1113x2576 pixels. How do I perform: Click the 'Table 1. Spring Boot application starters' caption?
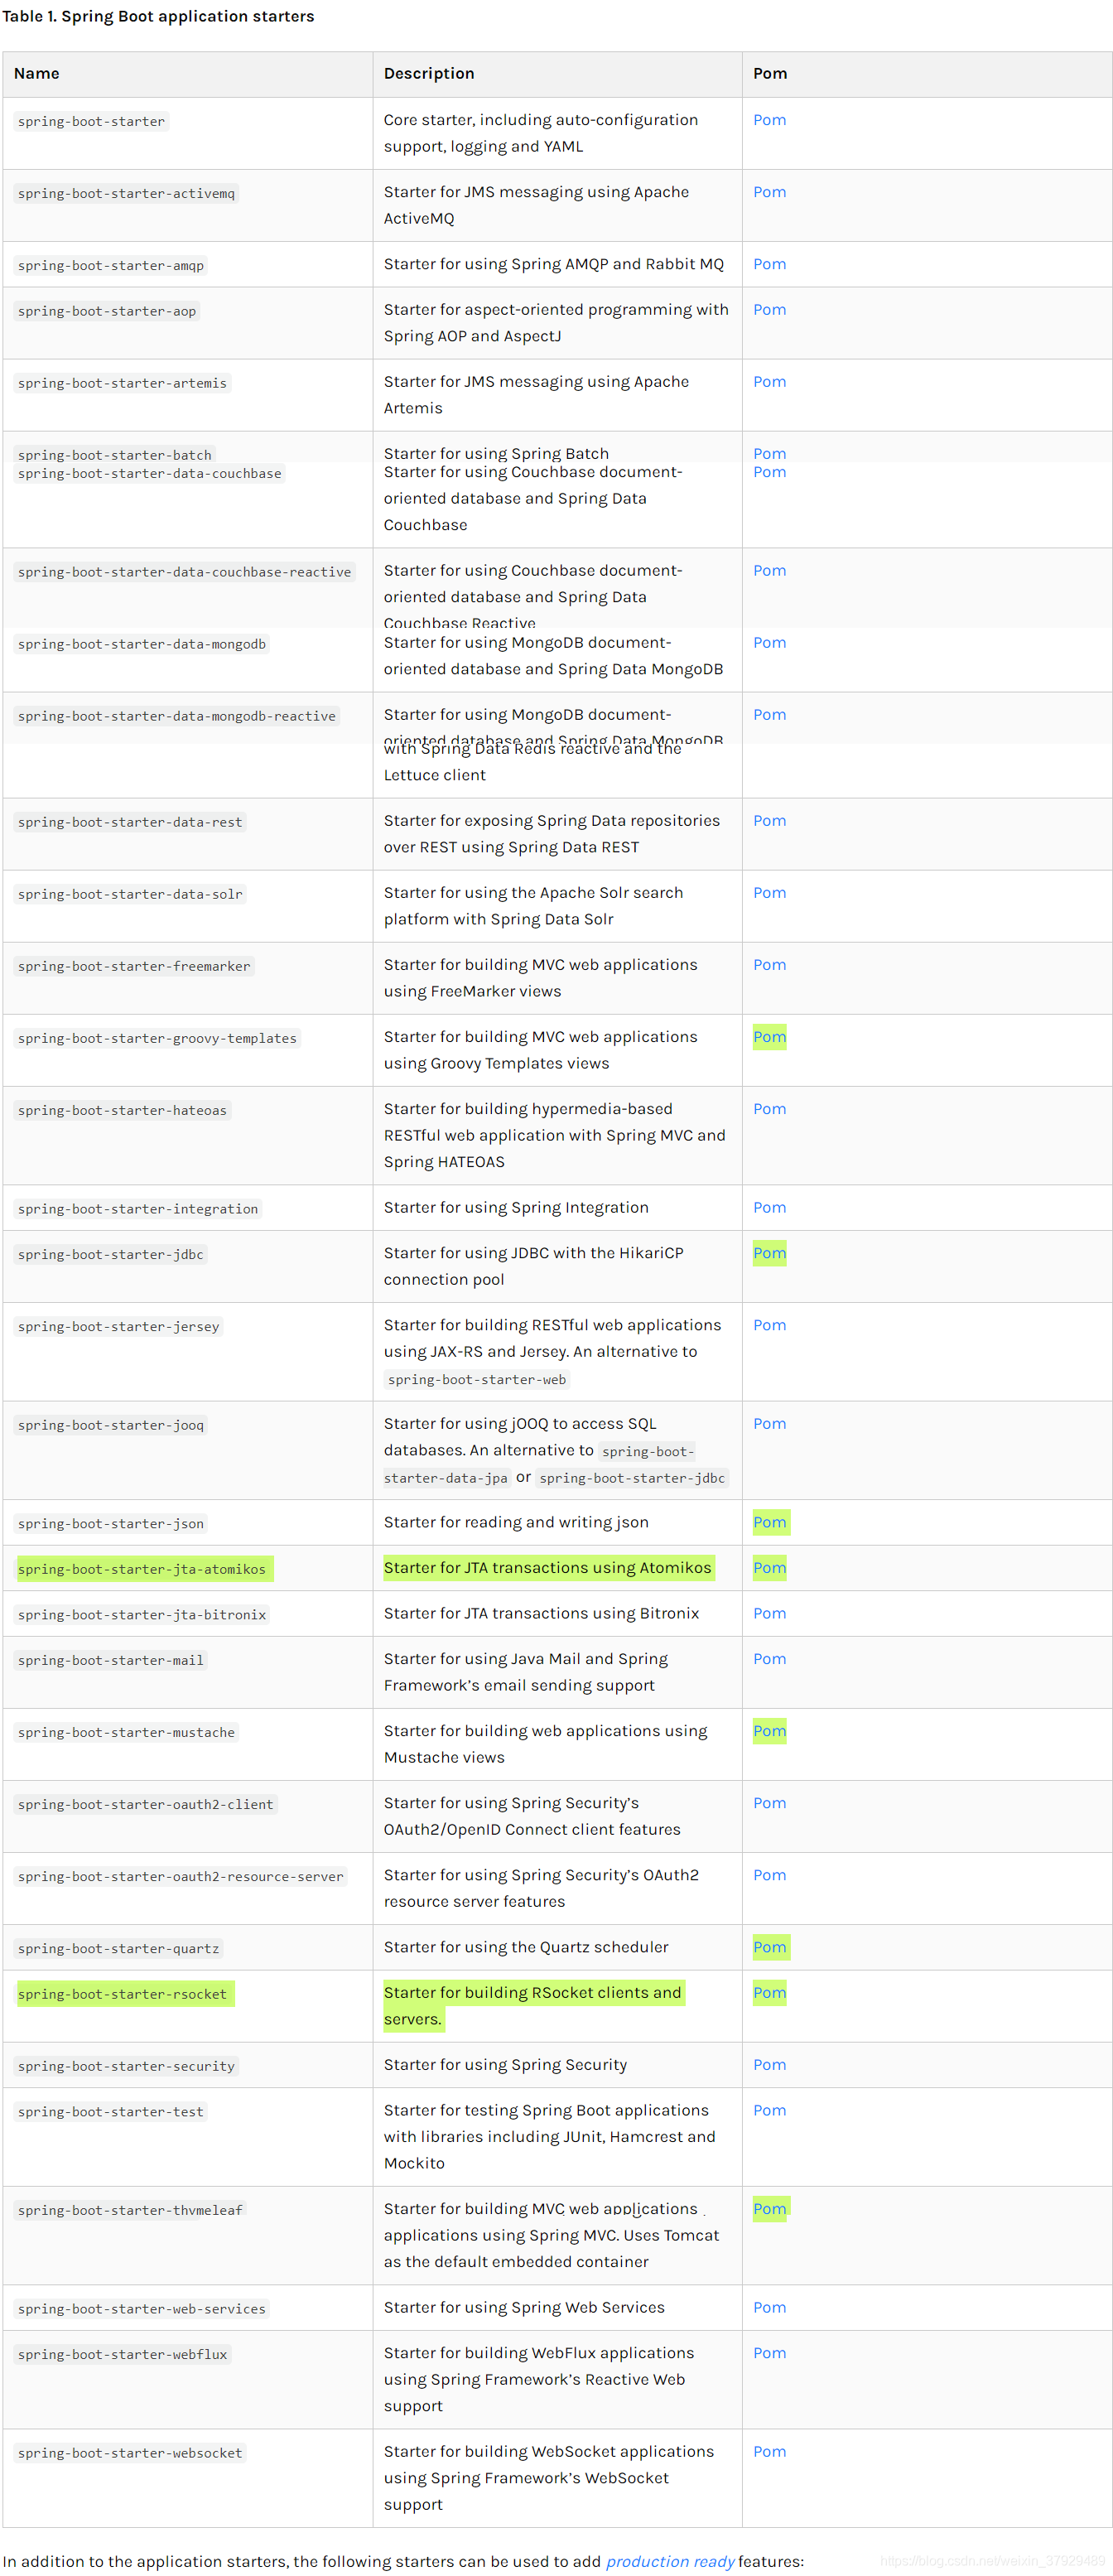158,17
